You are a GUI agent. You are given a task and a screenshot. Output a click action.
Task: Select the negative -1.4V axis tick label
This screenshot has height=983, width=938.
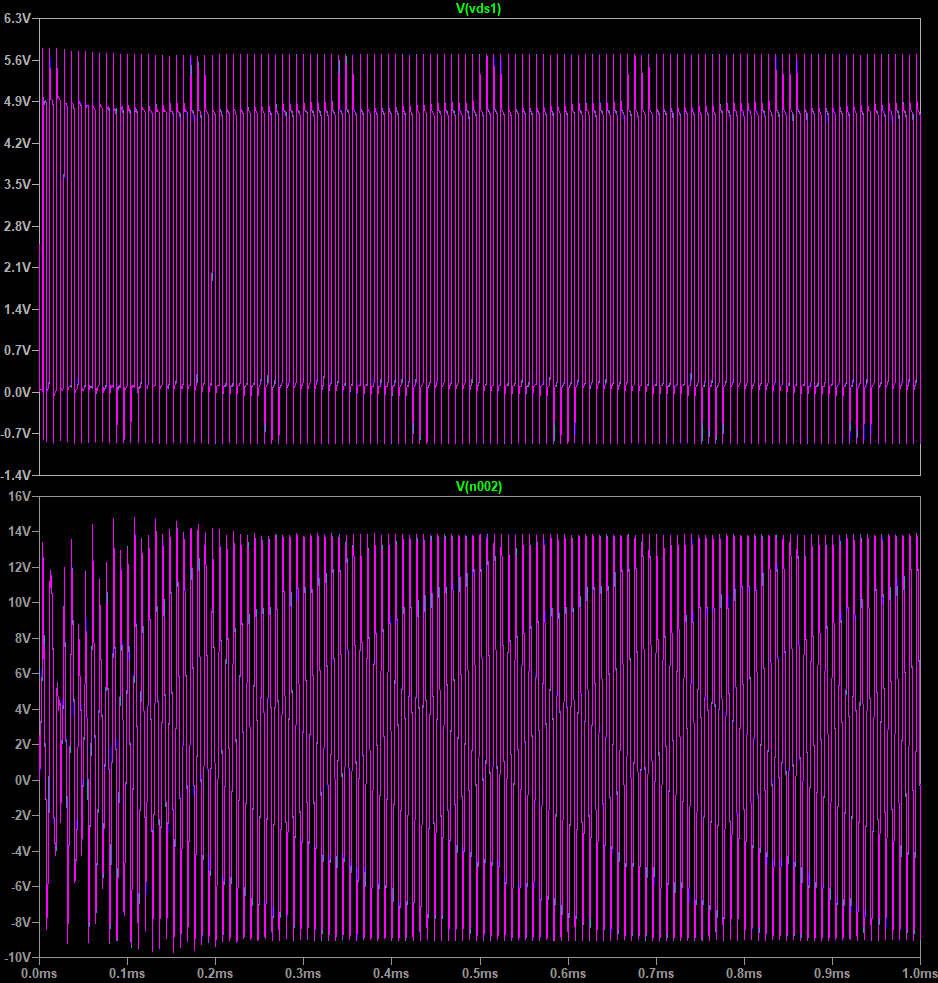16,475
